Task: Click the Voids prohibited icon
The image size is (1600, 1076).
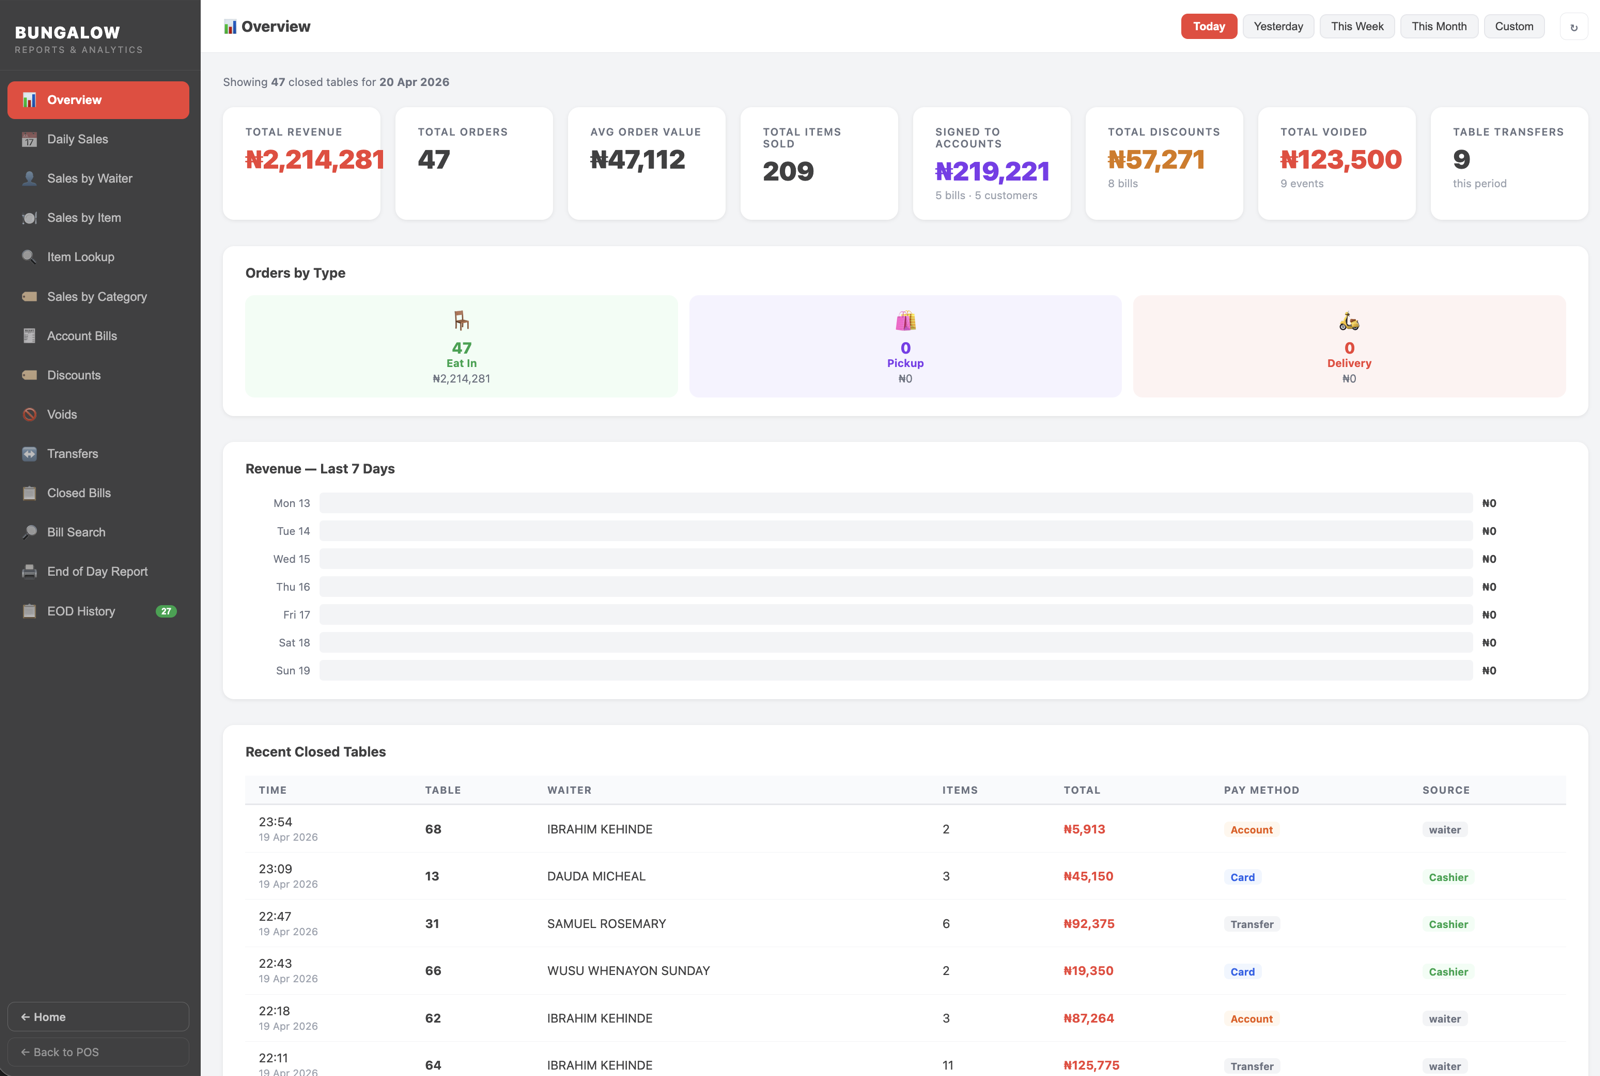Action: point(29,414)
